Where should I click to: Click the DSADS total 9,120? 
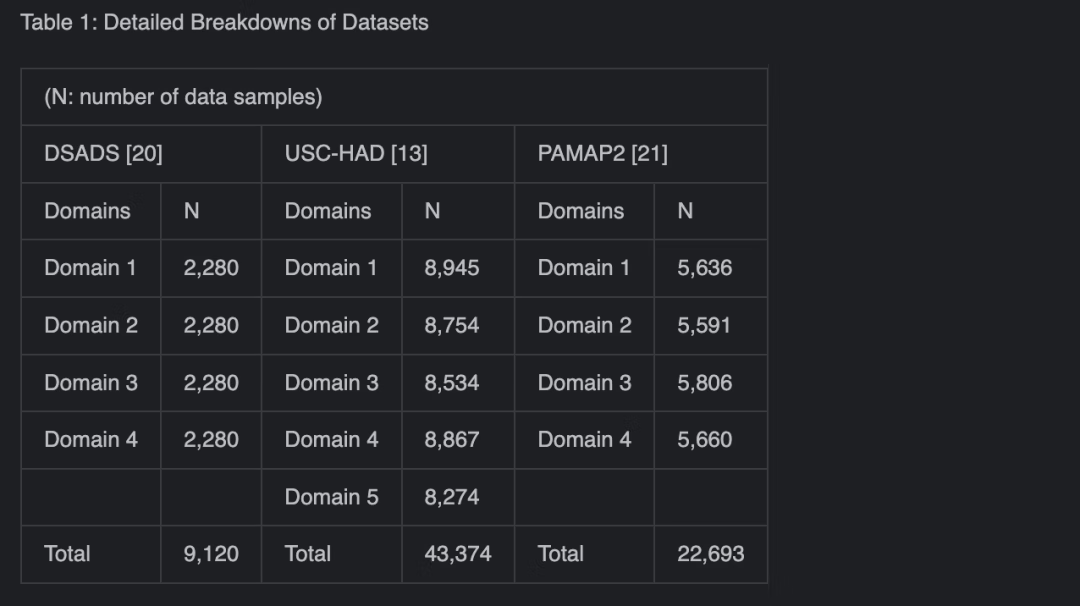(x=211, y=554)
